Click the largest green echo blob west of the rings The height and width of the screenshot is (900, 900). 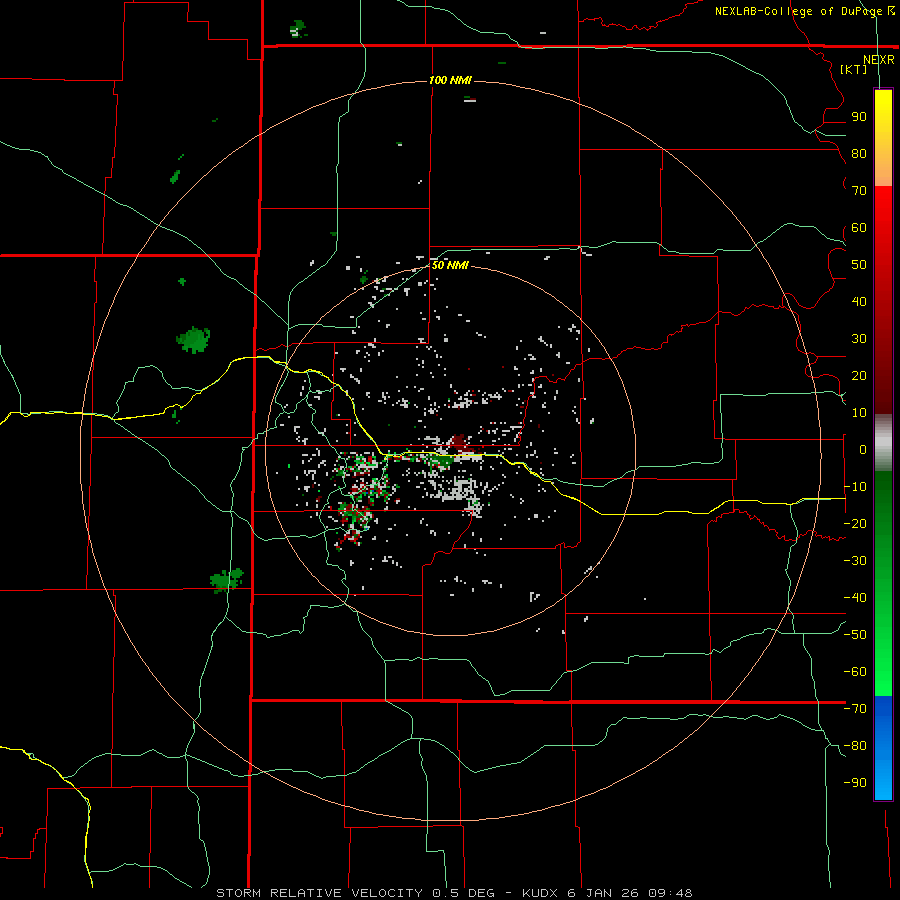193,340
